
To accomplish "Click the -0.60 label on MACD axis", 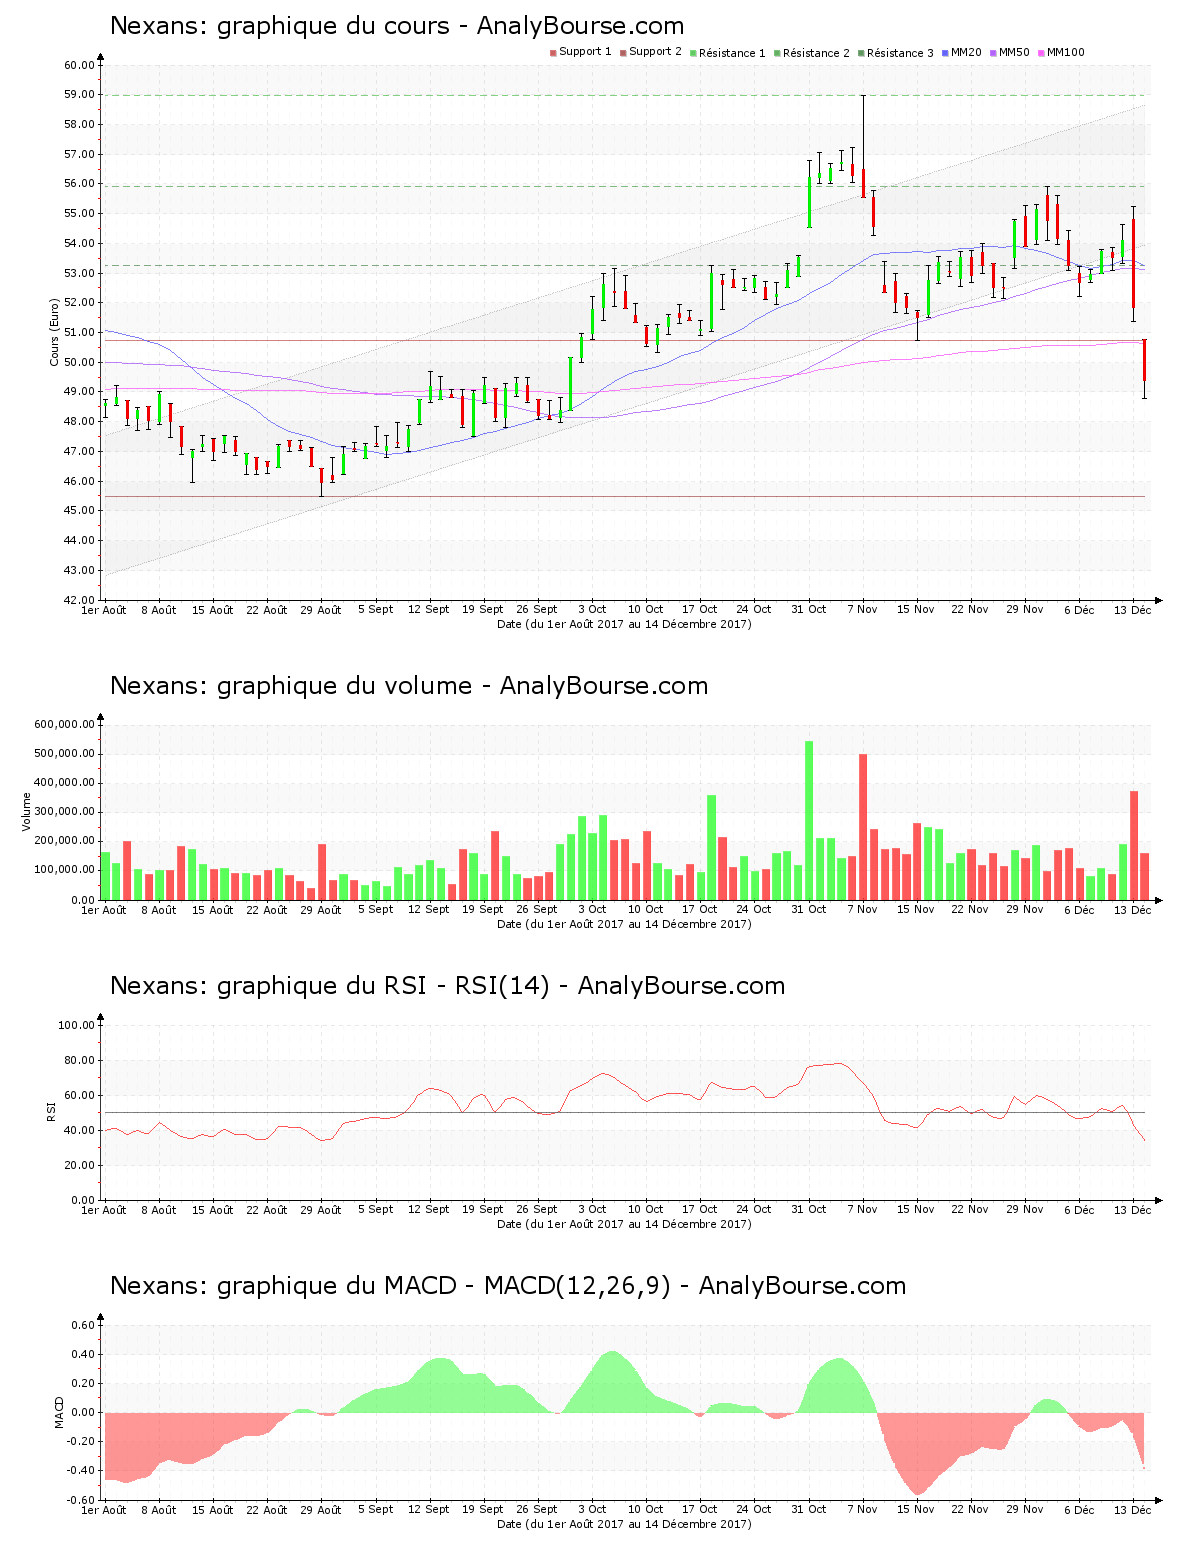I will tap(82, 1500).
